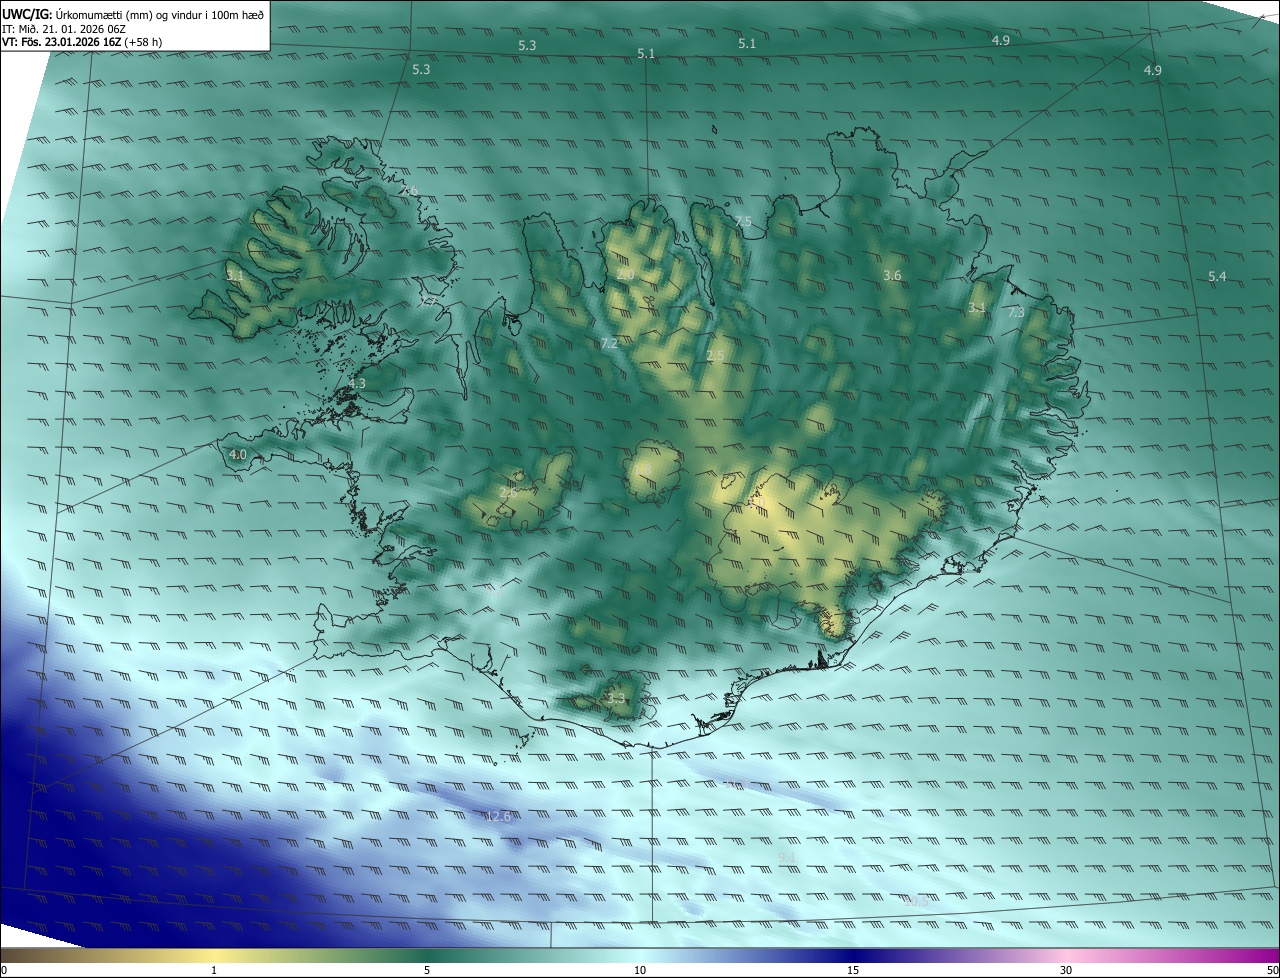Screen dimensions: 1280x978
Task: Click the 4.3 value on the map
Action: 357,384
